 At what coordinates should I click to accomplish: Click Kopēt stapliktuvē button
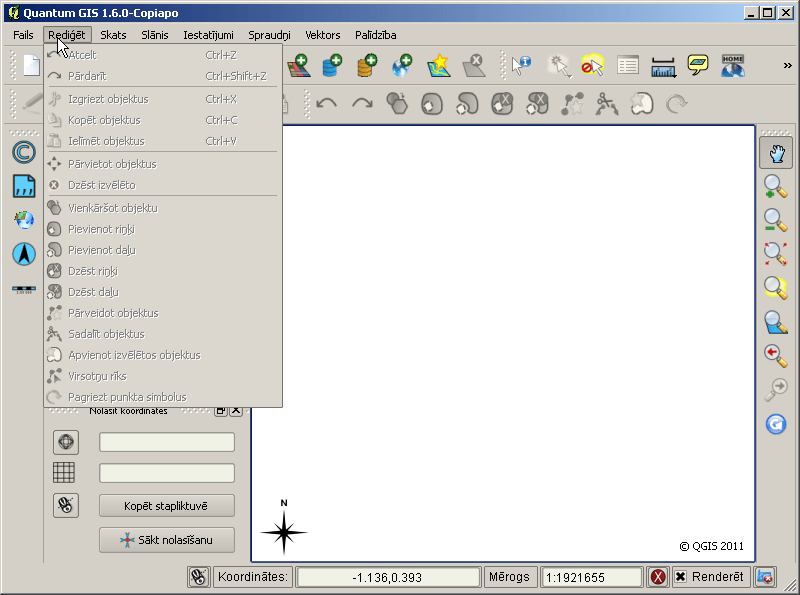pyautogui.click(x=167, y=506)
